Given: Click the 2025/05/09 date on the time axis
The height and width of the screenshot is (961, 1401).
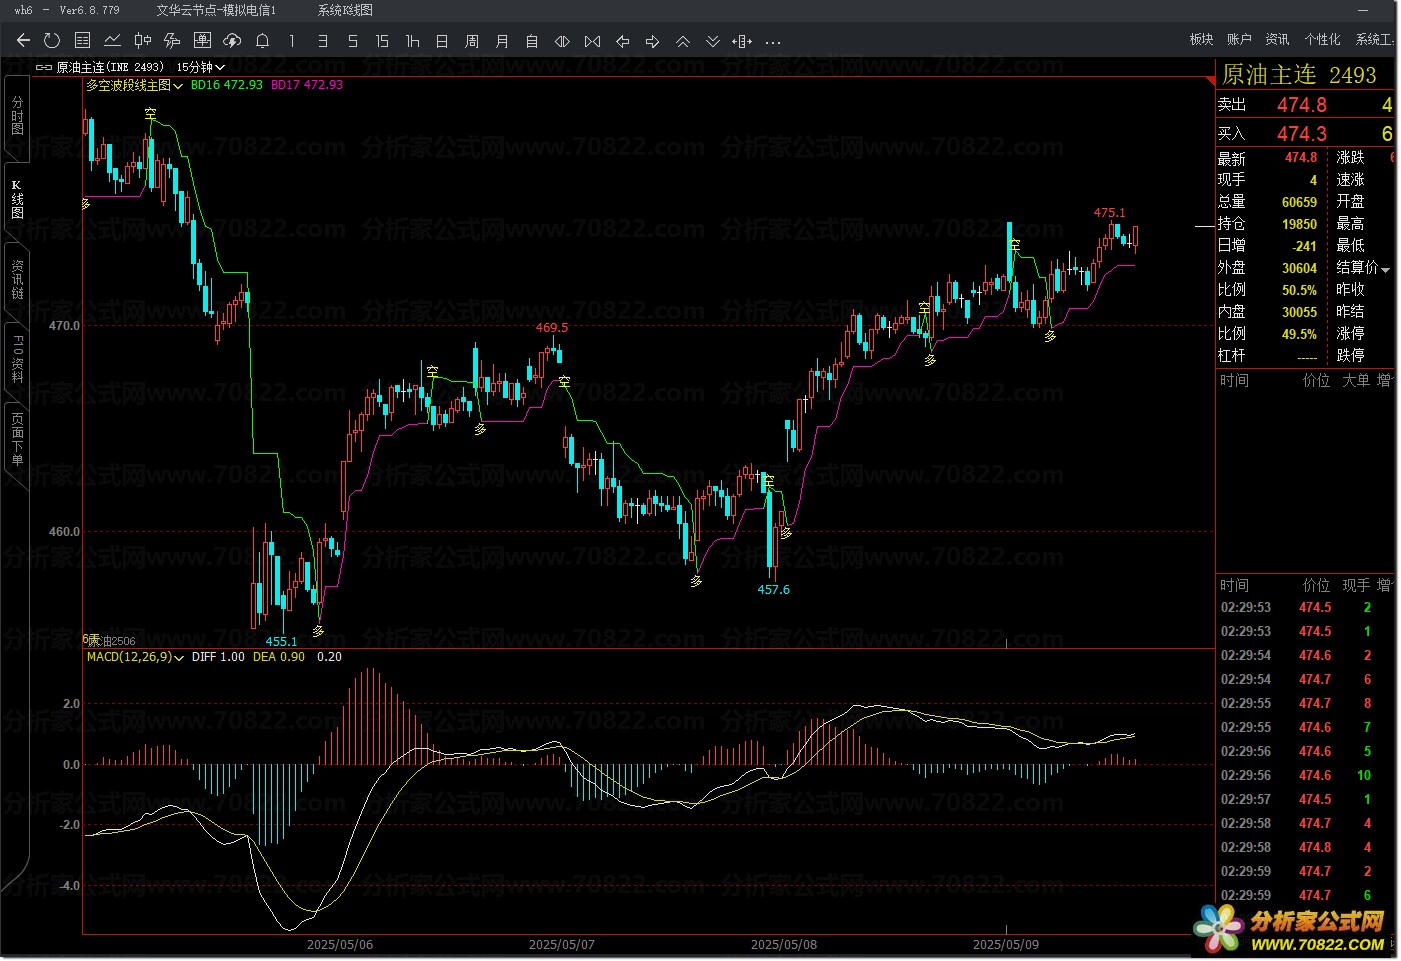Looking at the screenshot, I should (1005, 944).
